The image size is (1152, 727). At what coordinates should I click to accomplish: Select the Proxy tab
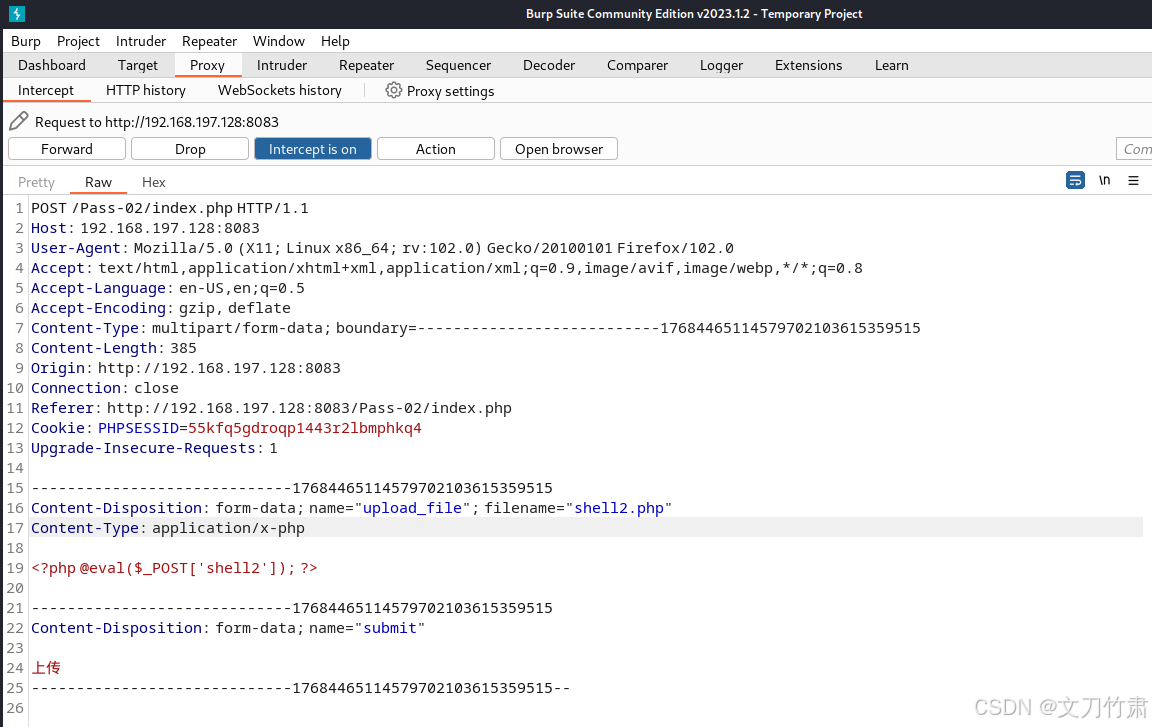pos(207,65)
